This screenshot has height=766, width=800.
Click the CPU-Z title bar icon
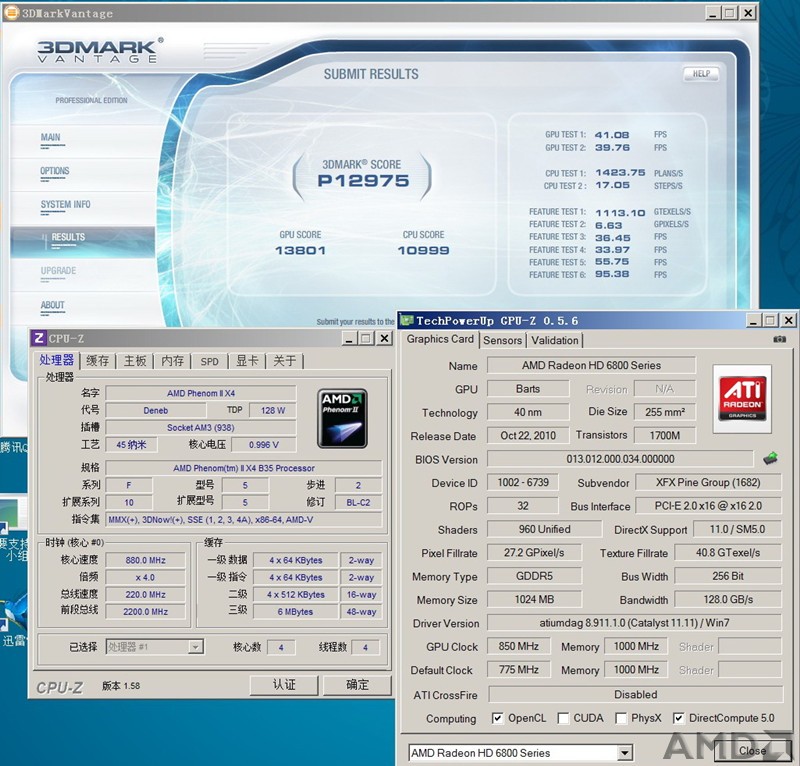pos(38,338)
